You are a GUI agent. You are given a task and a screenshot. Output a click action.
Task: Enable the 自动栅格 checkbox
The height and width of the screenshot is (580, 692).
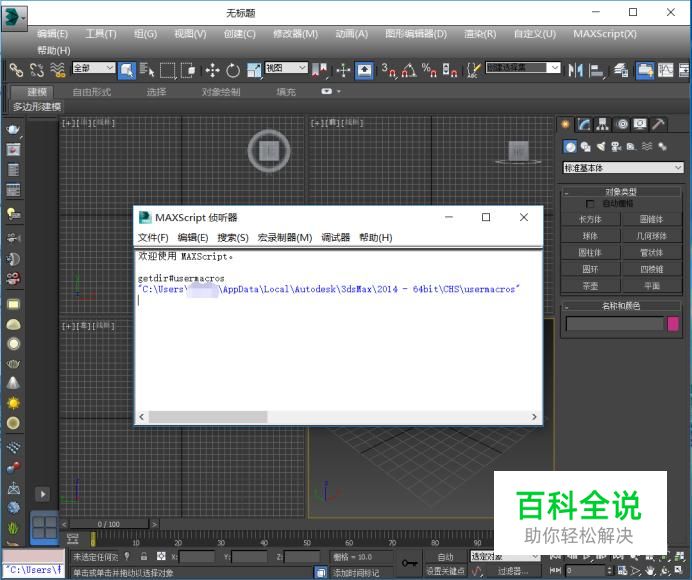[x=590, y=204]
